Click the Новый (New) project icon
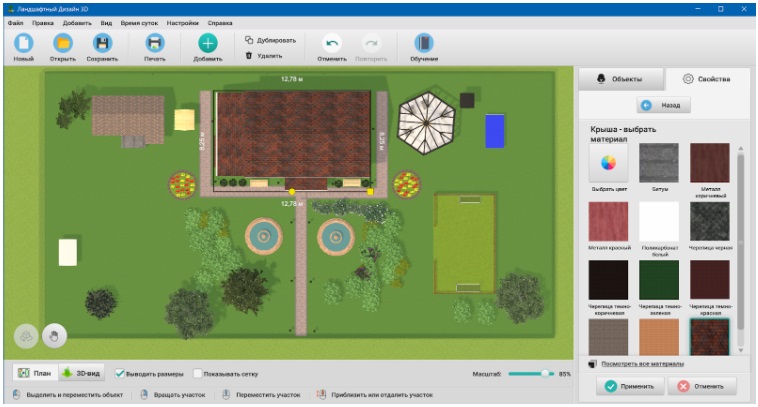This screenshot has height=407, width=758. (23, 43)
